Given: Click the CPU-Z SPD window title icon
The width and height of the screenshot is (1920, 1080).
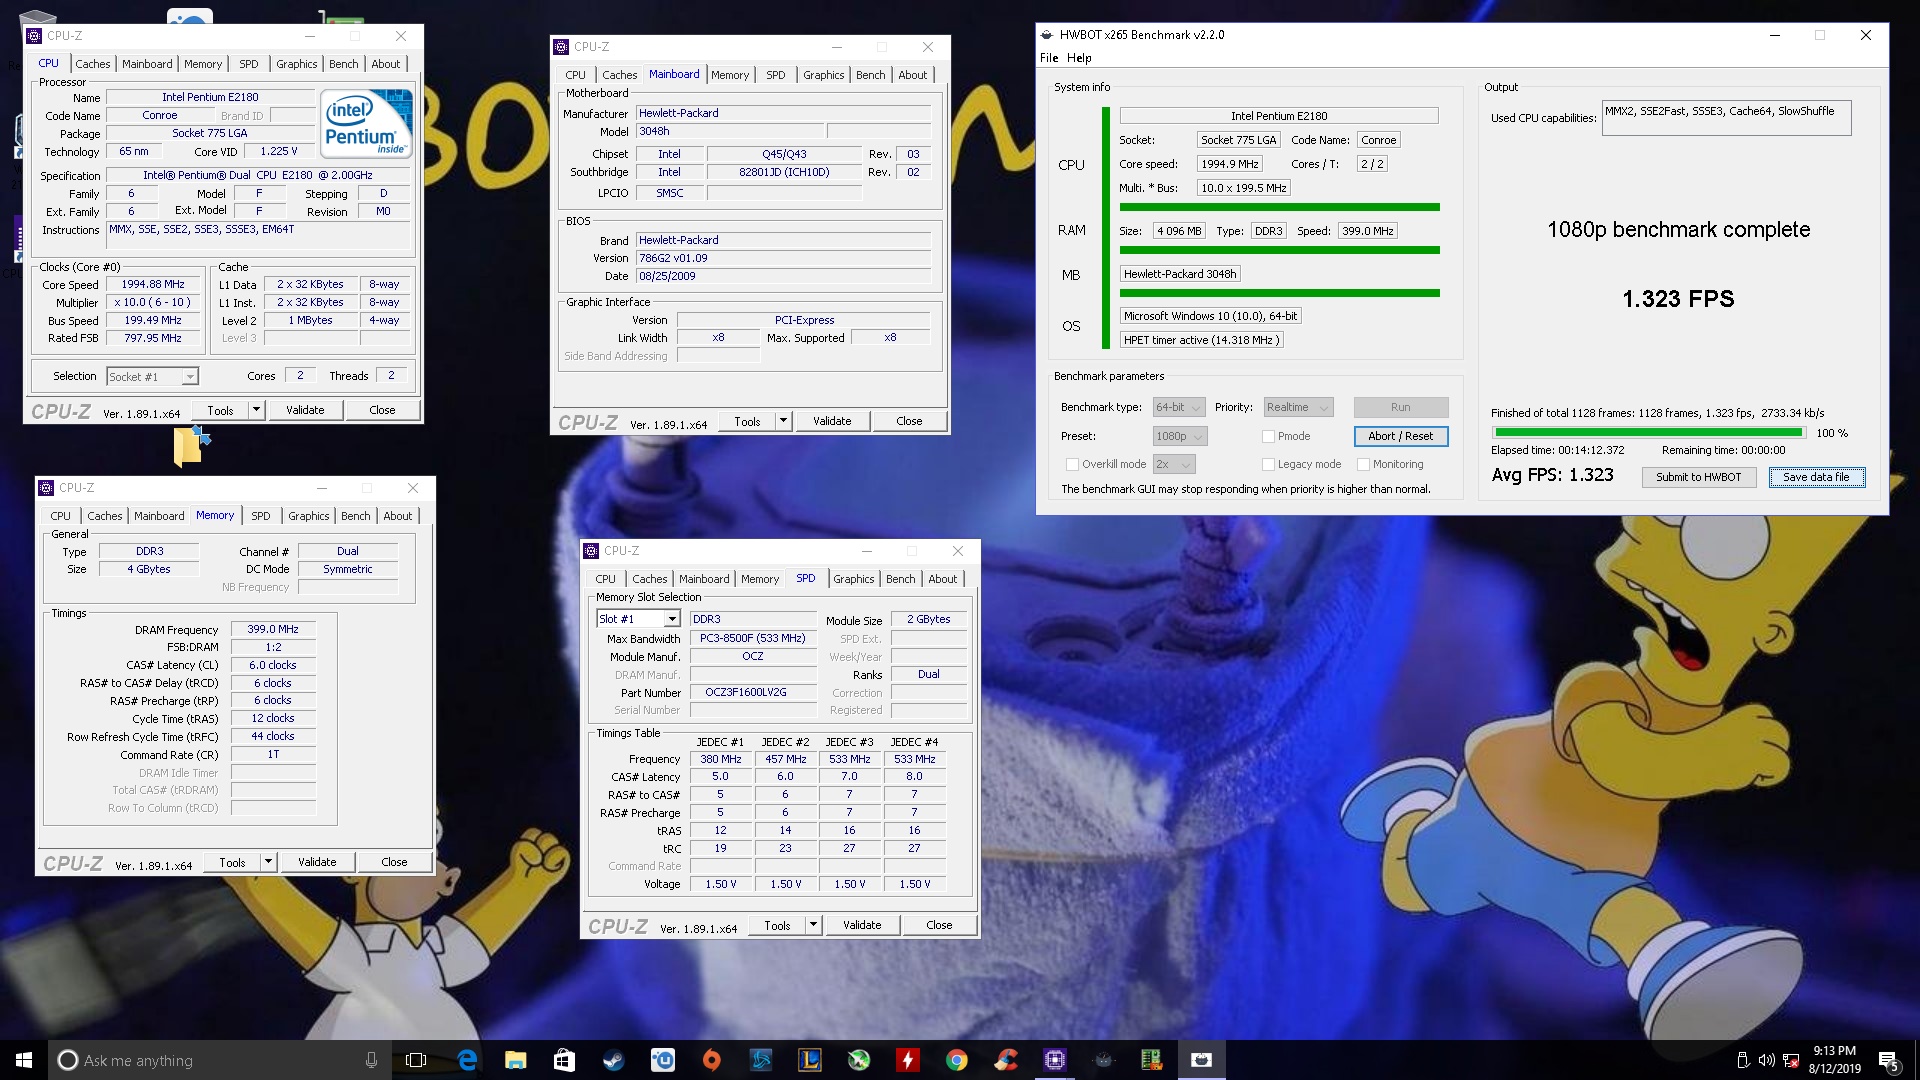Looking at the screenshot, I should tap(591, 551).
